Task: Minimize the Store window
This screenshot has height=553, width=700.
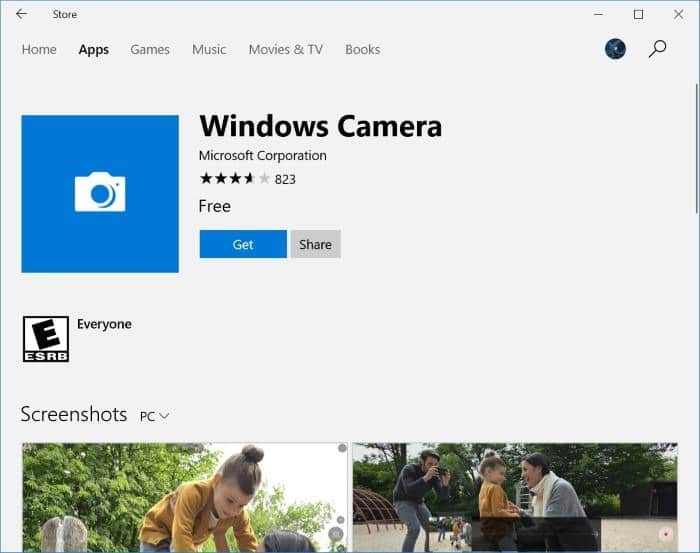Action: pos(598,14)
